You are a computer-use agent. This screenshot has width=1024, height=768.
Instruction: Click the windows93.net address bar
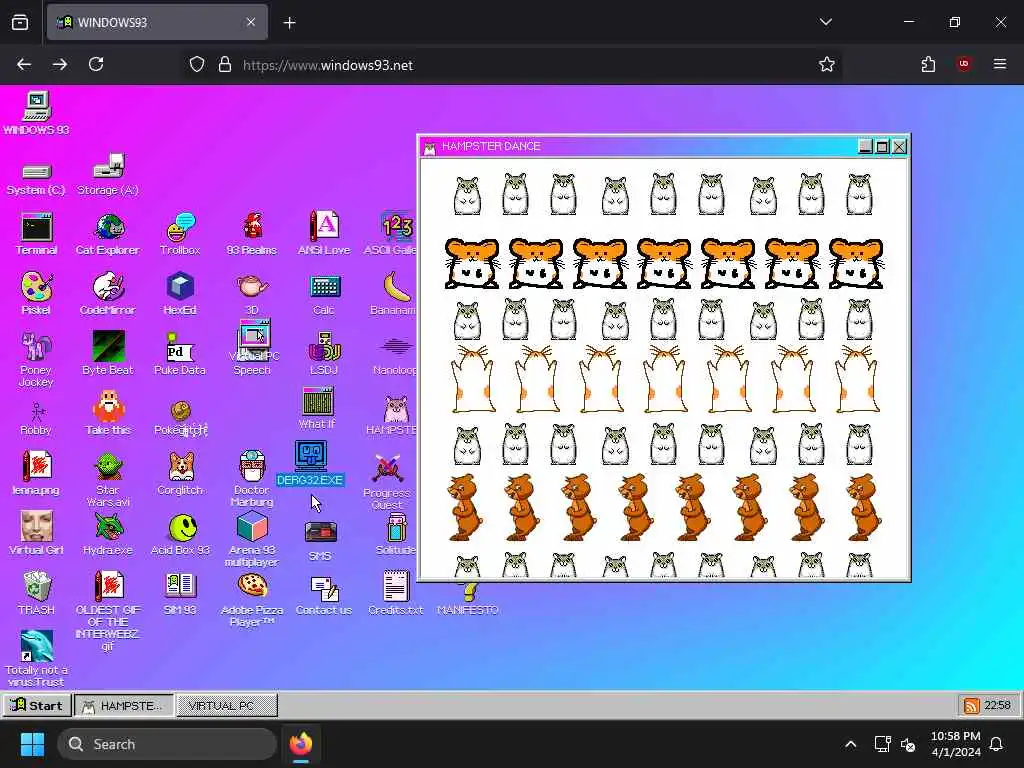(509, 65)
